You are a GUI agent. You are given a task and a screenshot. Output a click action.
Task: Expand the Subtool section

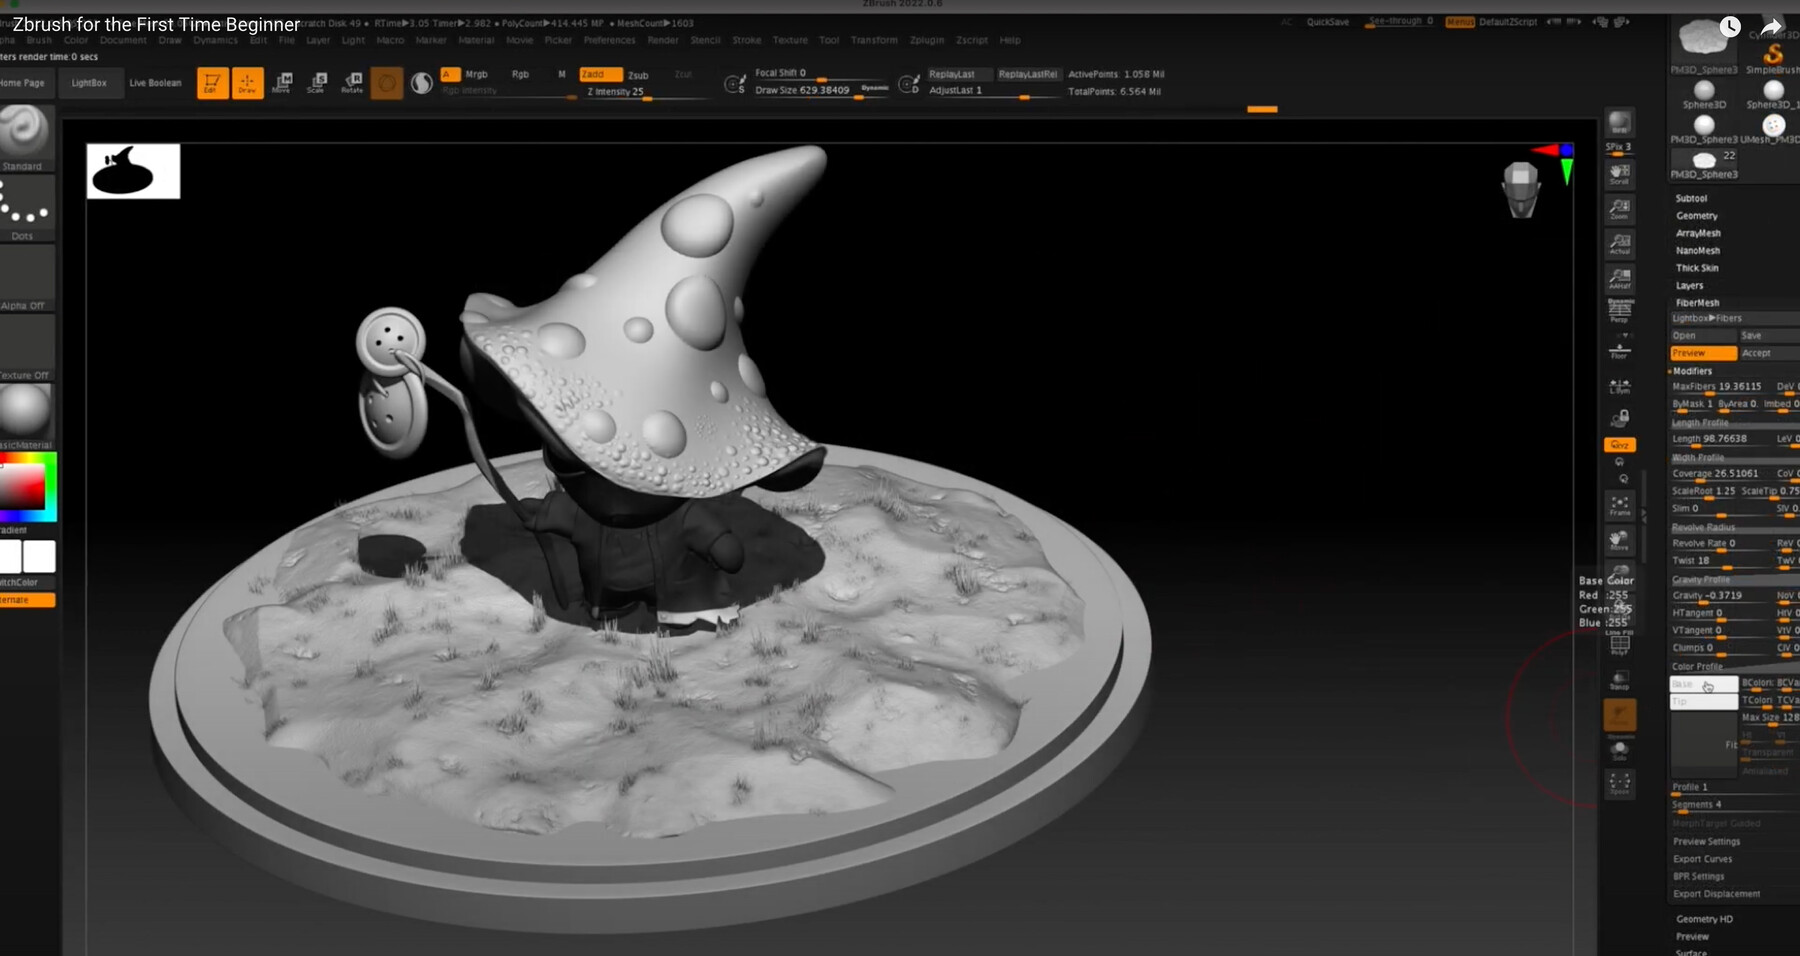1691,199
